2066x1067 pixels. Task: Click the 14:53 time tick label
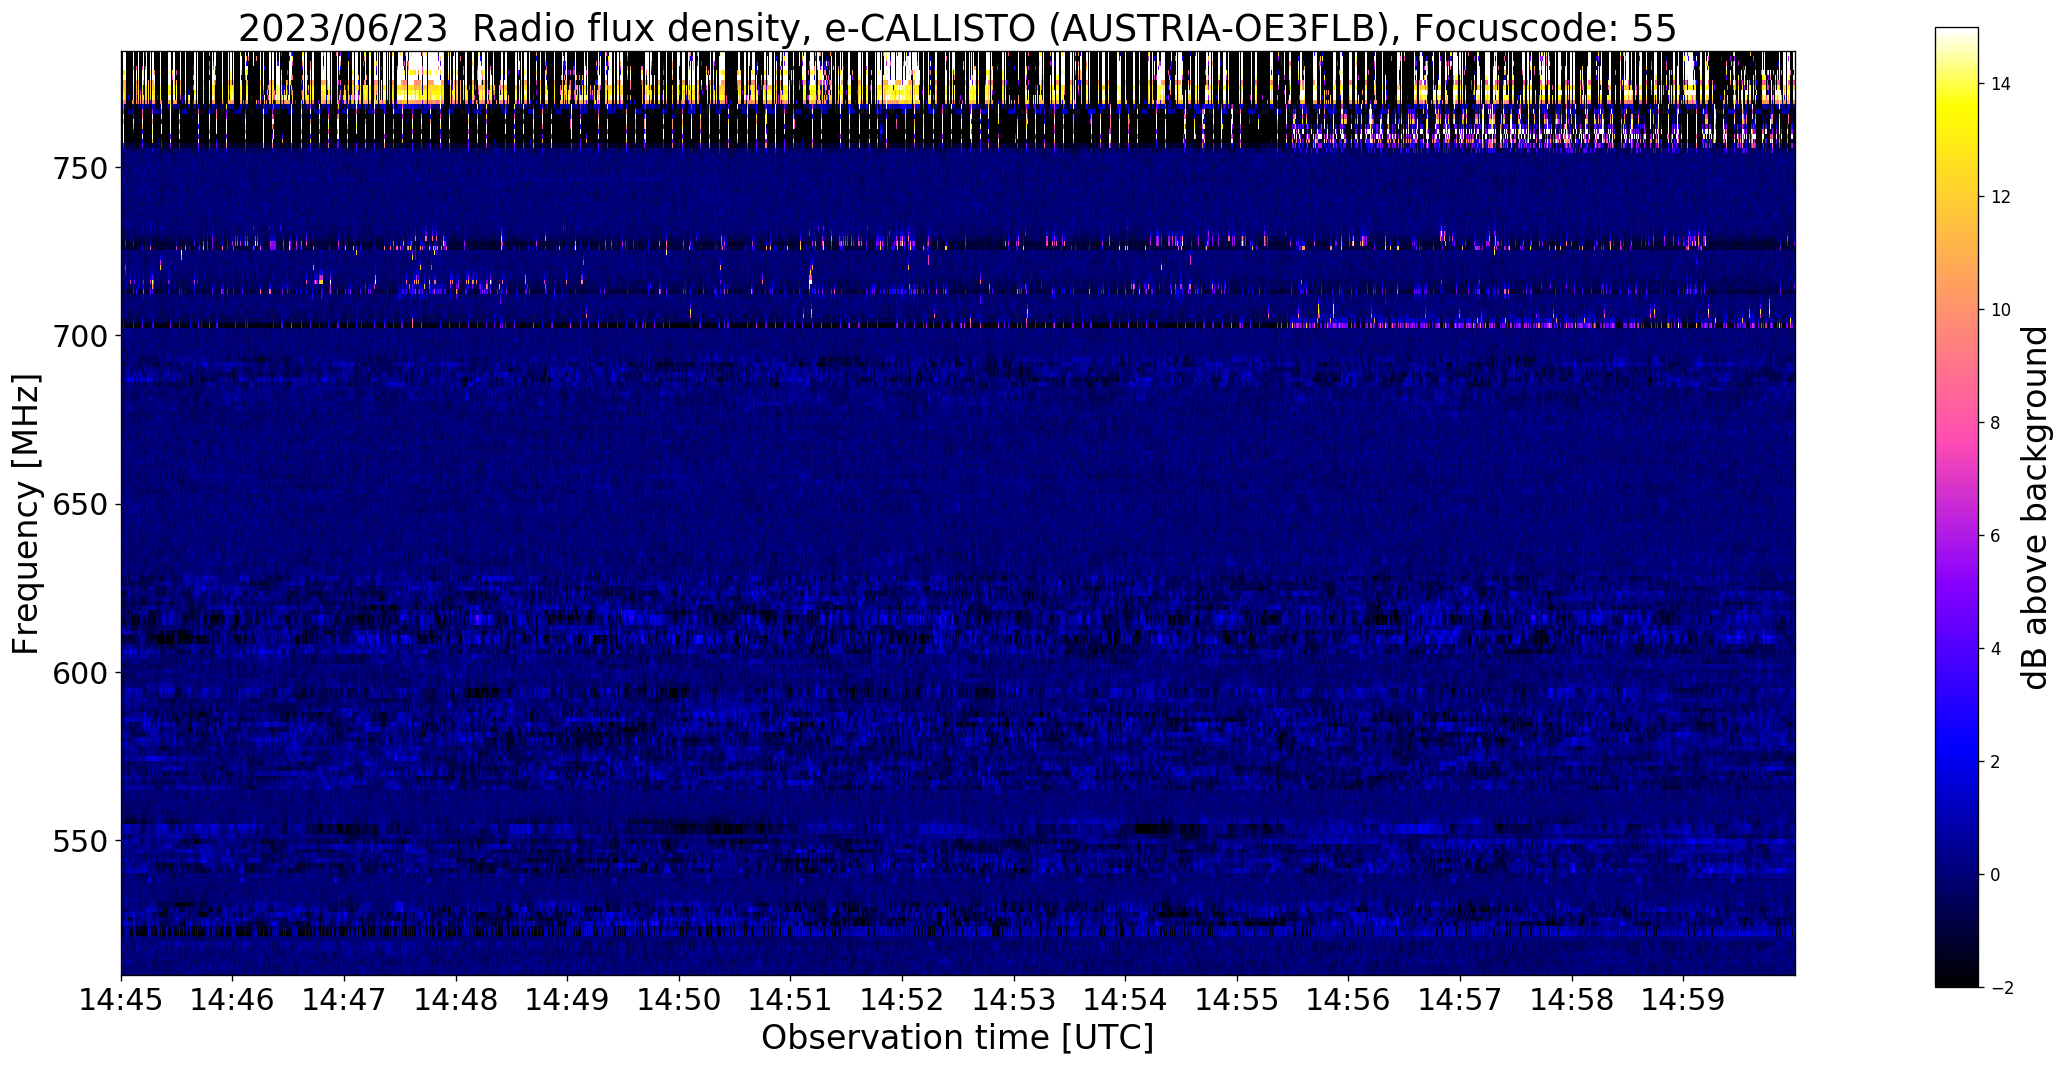click(x=1015, y=999)
